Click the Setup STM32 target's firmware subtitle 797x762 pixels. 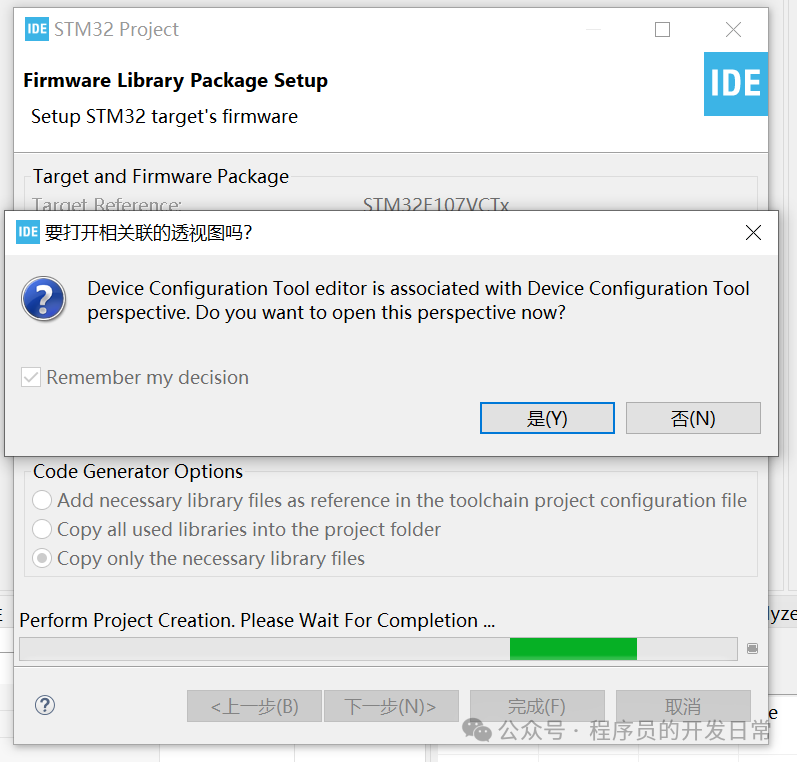tap(164, 116)
